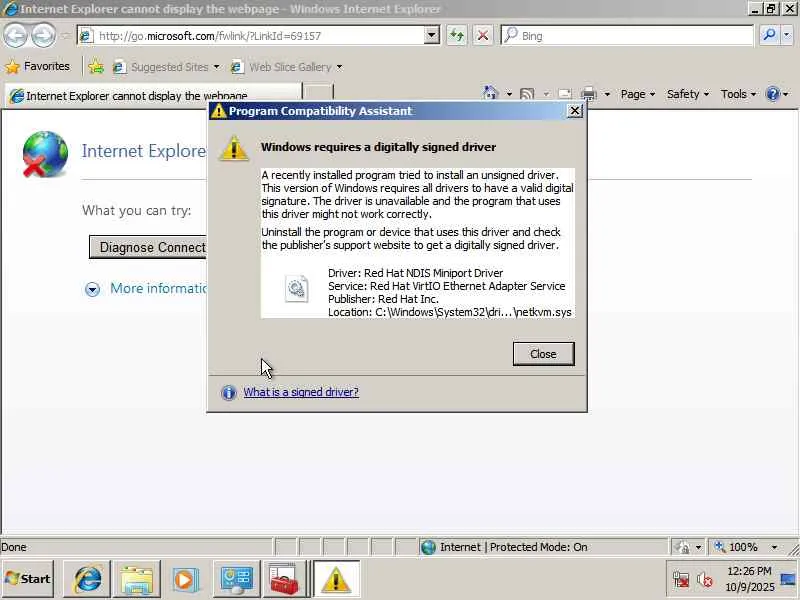Click the Forward navigation arrow
The image size is (800, 600).
tap(43, 36)
